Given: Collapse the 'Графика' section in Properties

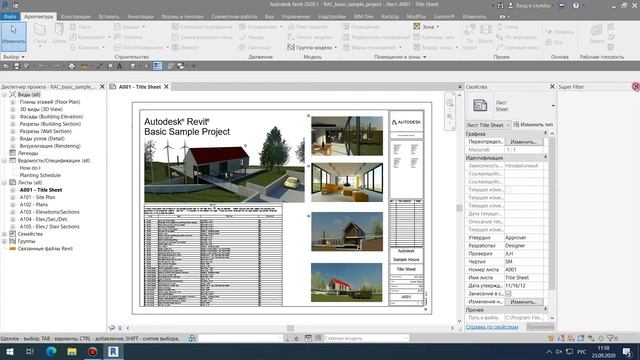Looking at the screenshot, I should click(545, 133).
